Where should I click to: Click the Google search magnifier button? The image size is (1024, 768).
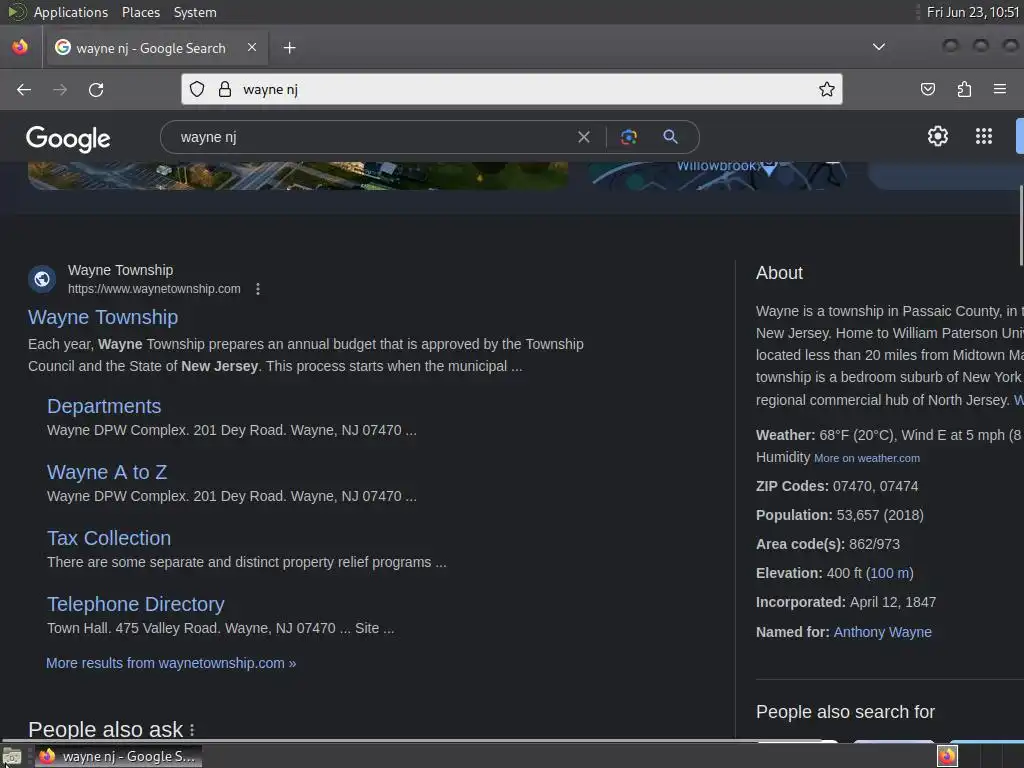coord(670,136)
